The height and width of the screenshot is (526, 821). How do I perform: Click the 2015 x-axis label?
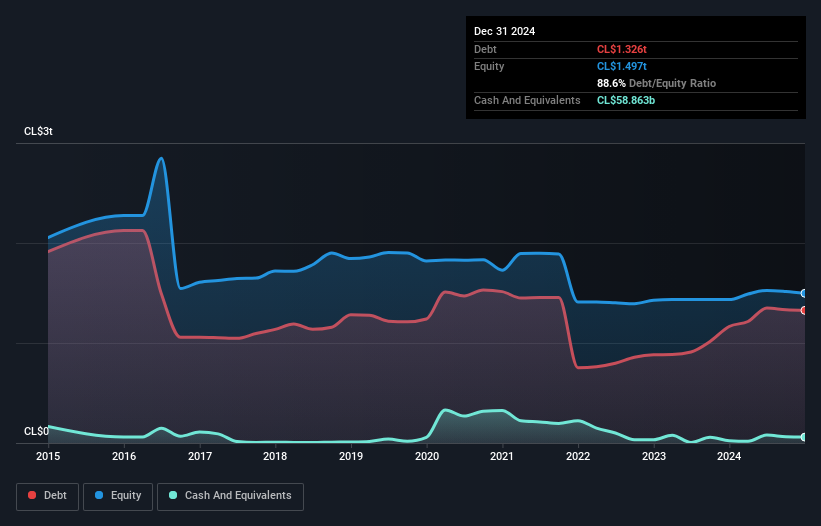48,456
